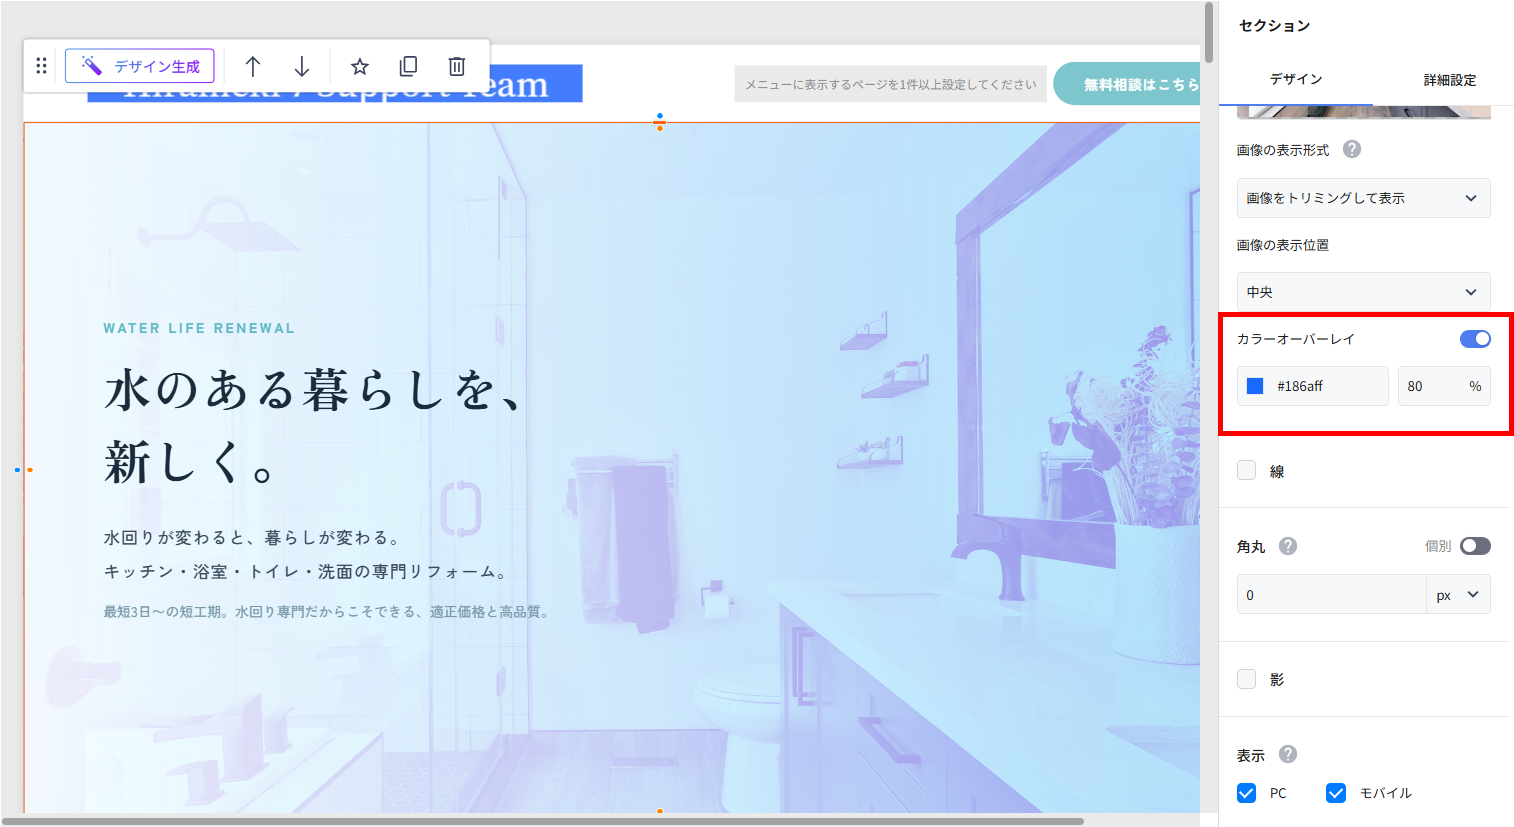This screenshot has width=1514, height=827.
Task: Enable the 影 shadow checkbox
Action: pos(1247,679)
